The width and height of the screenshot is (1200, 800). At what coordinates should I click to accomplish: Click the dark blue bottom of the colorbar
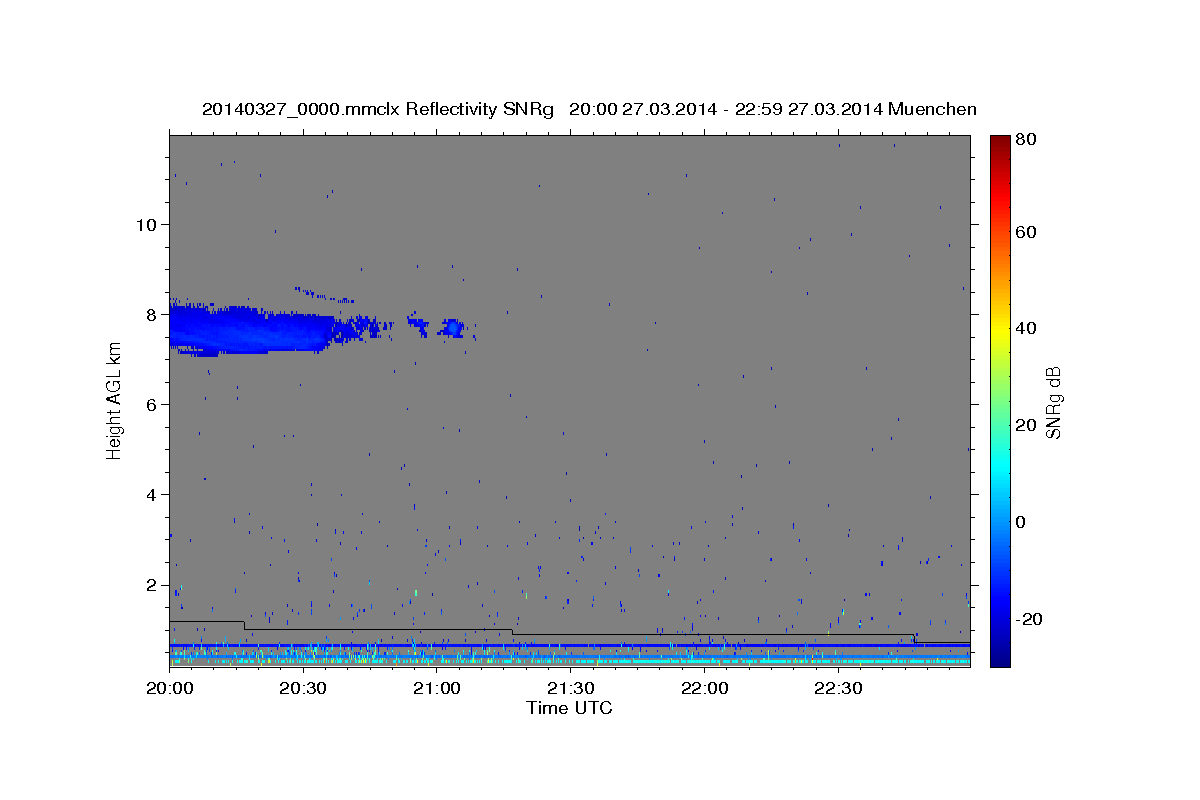click(1000, 655)
